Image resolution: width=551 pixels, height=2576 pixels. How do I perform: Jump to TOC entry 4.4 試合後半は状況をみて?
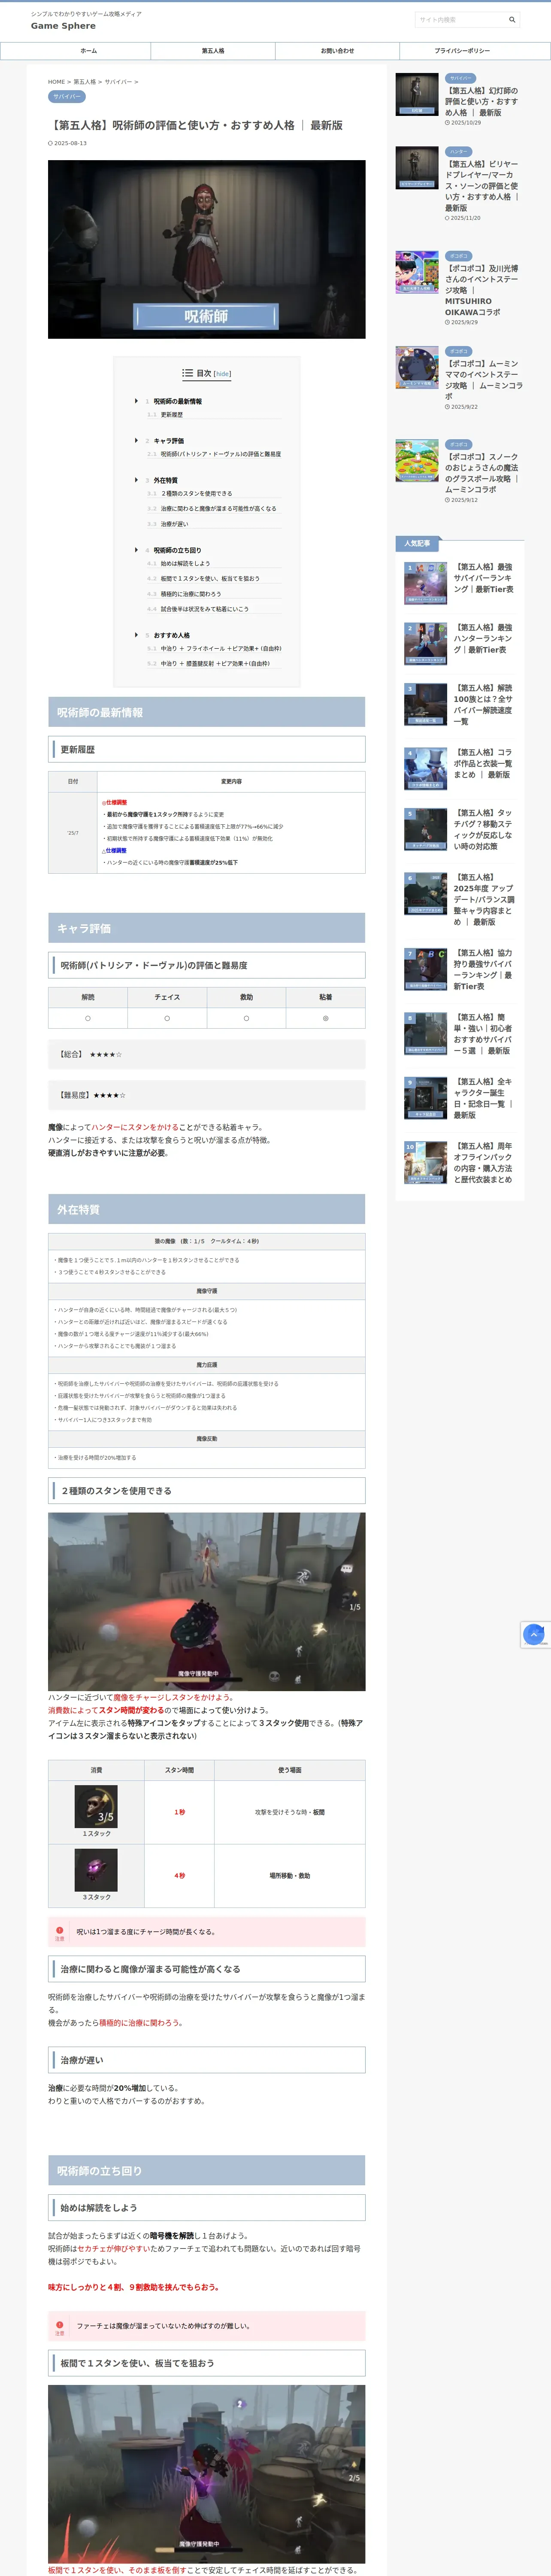click(x=205, y=609)
